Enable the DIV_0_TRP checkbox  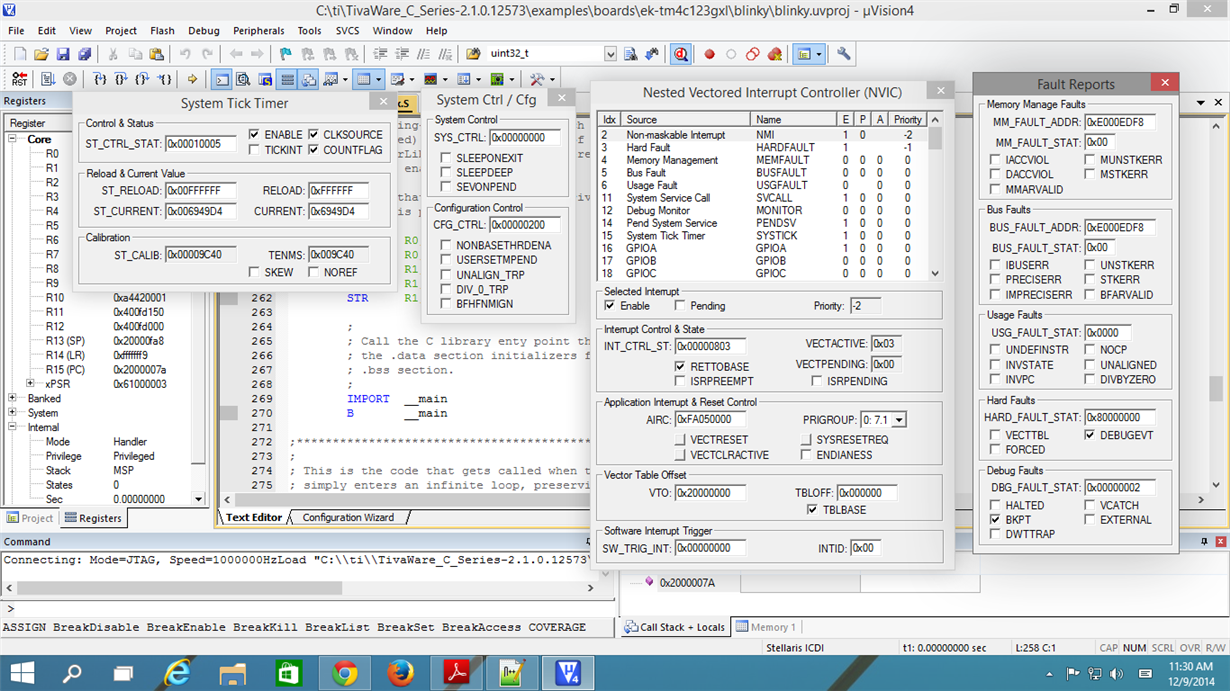[446, 289]
